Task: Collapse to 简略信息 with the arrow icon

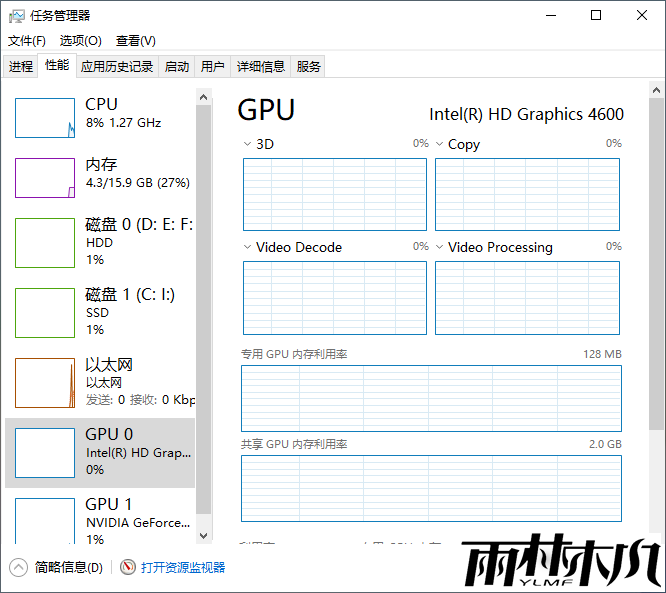Action: 18,567
